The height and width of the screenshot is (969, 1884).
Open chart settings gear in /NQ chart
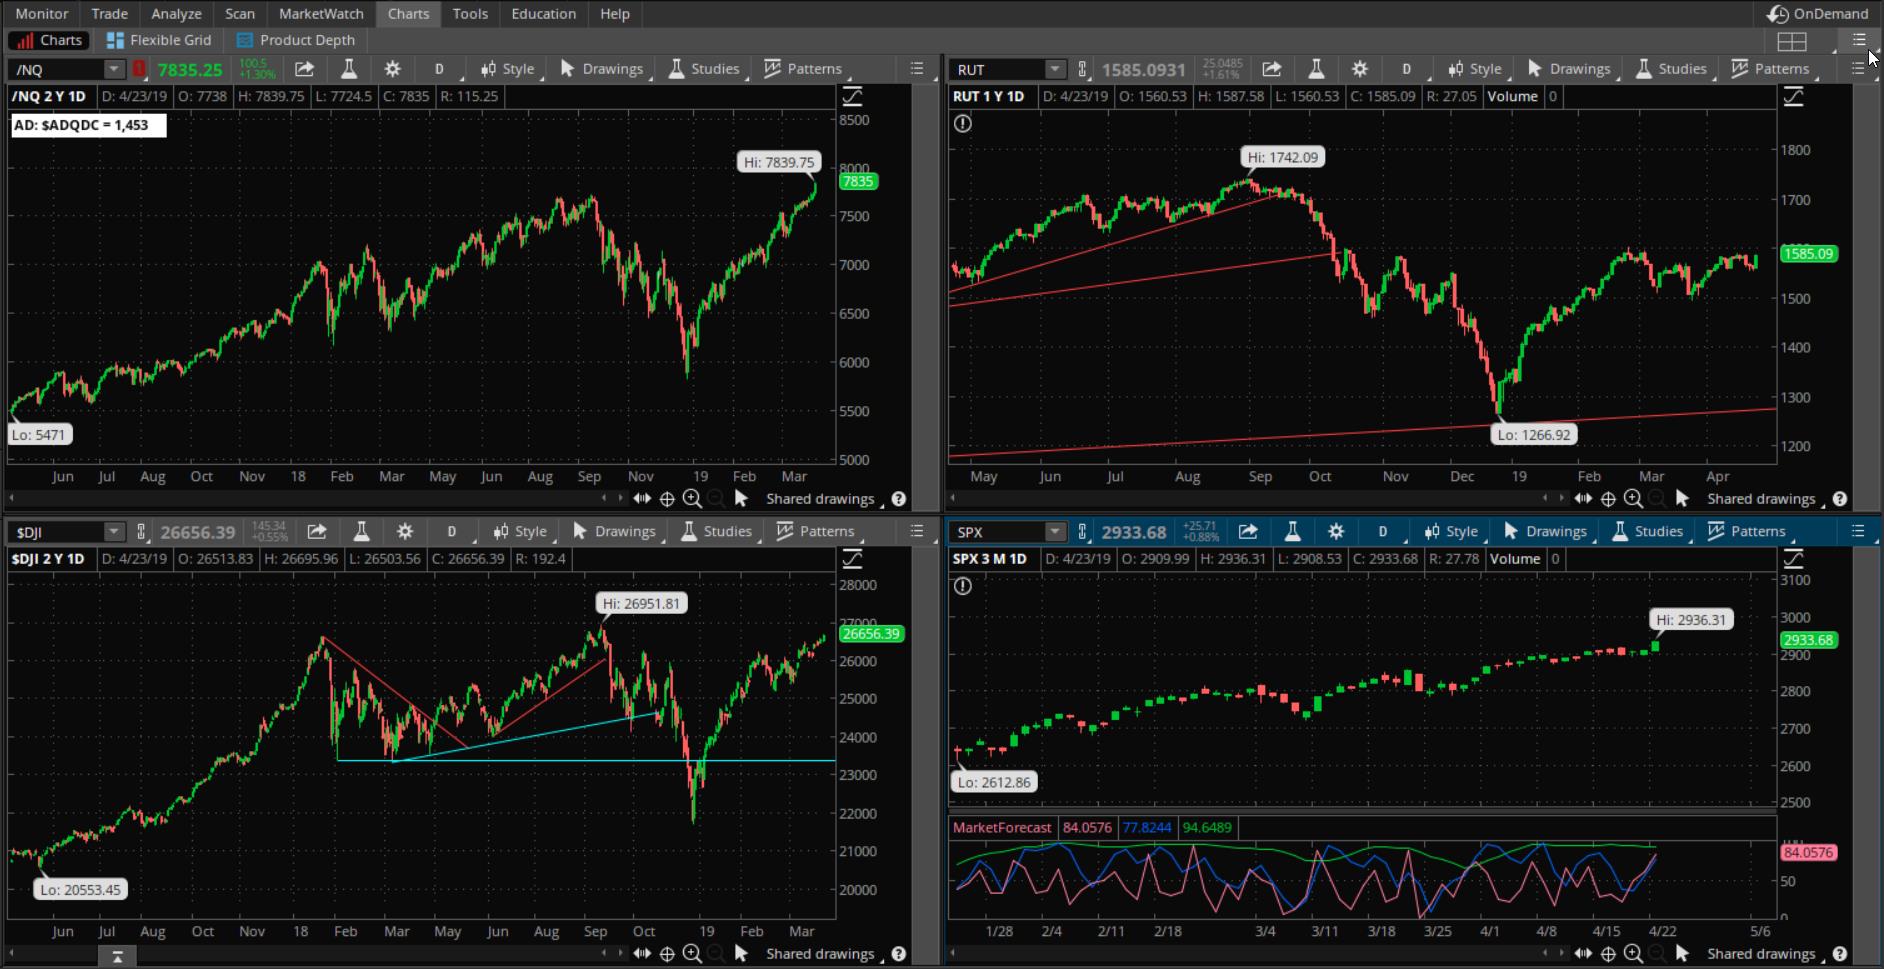click(392, 69)
